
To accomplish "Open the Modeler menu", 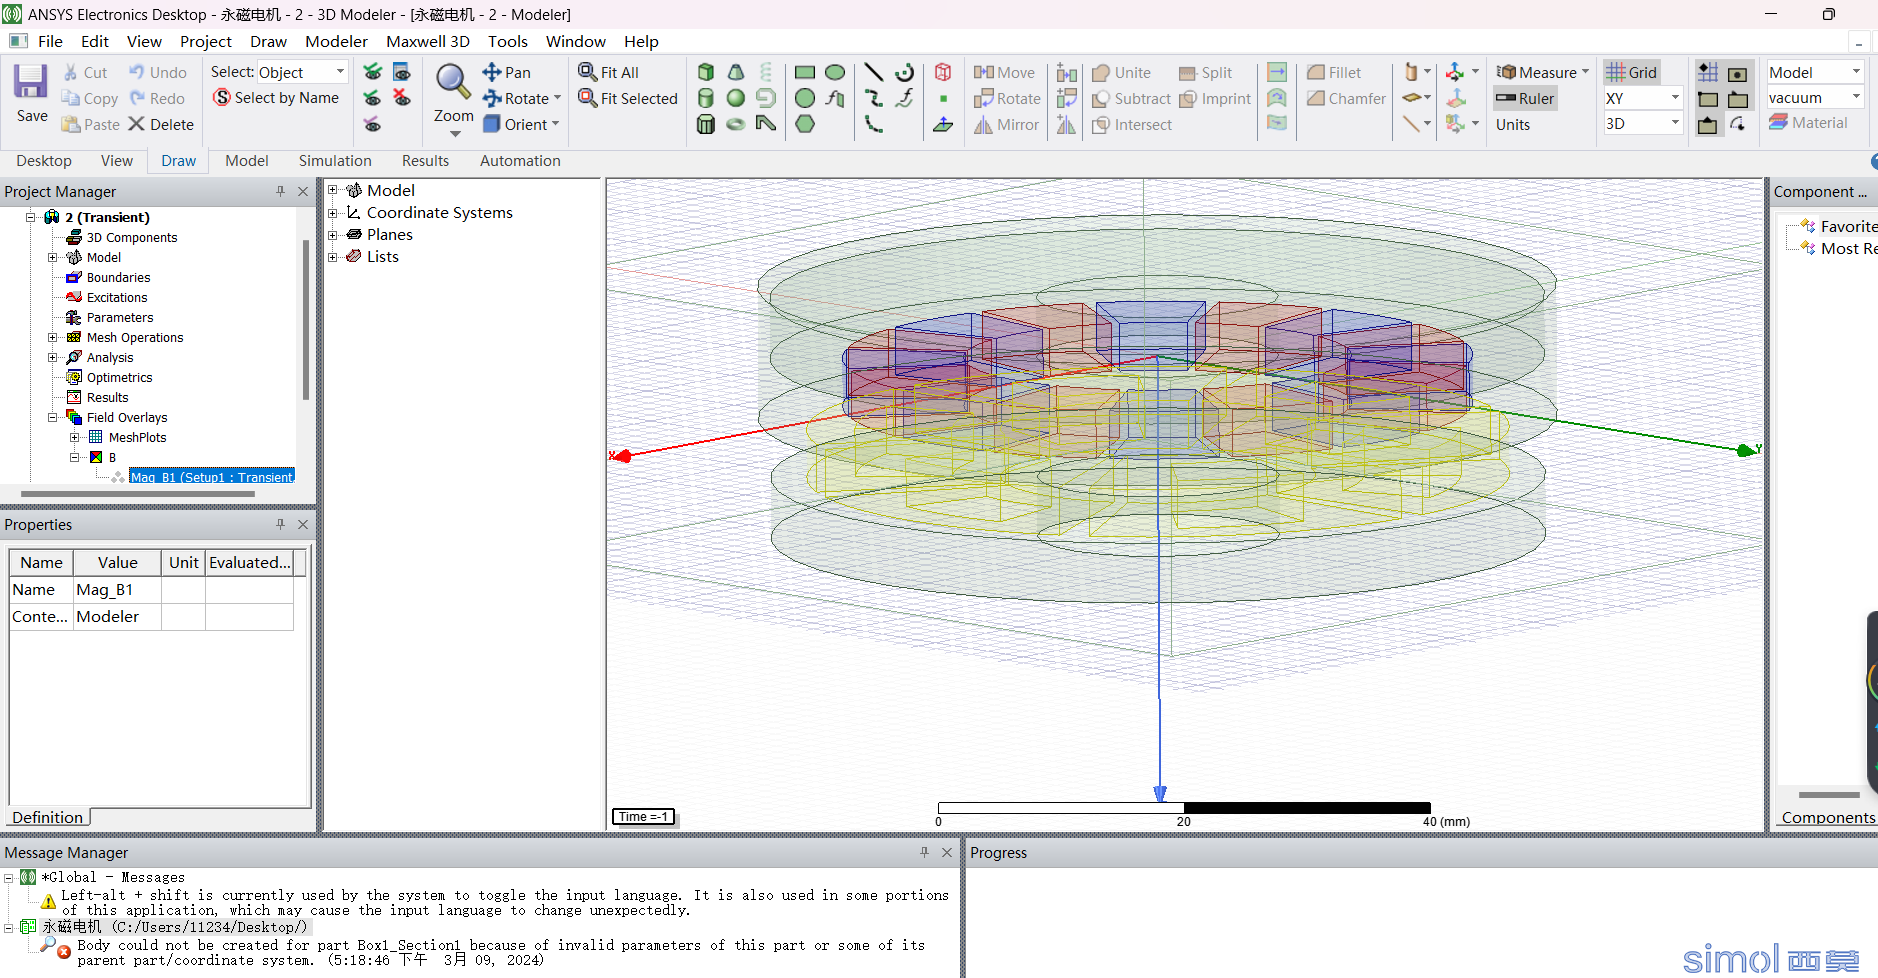I will [x=336, y=41].
